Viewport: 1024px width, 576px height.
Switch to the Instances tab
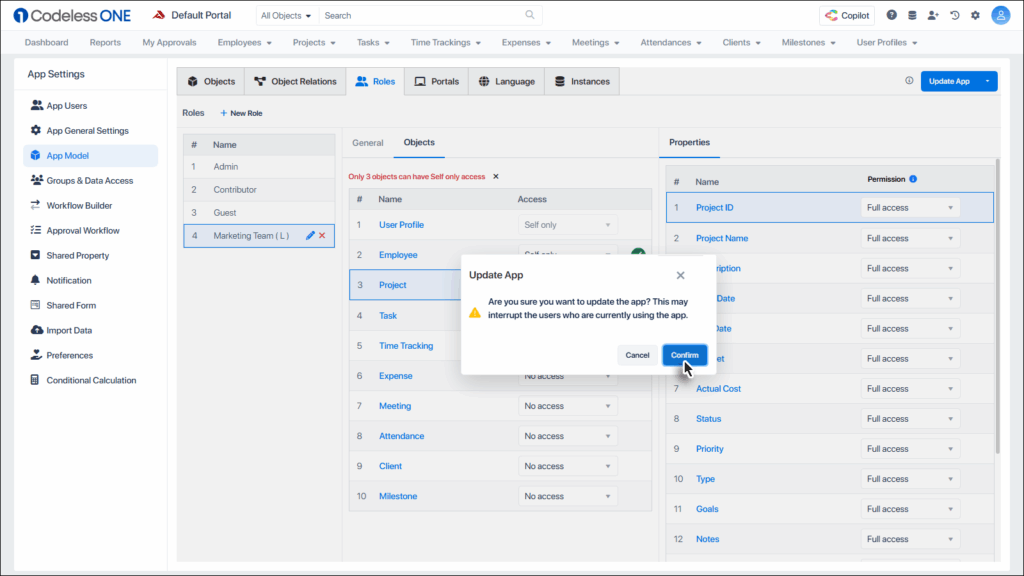[x=582, y=82]
